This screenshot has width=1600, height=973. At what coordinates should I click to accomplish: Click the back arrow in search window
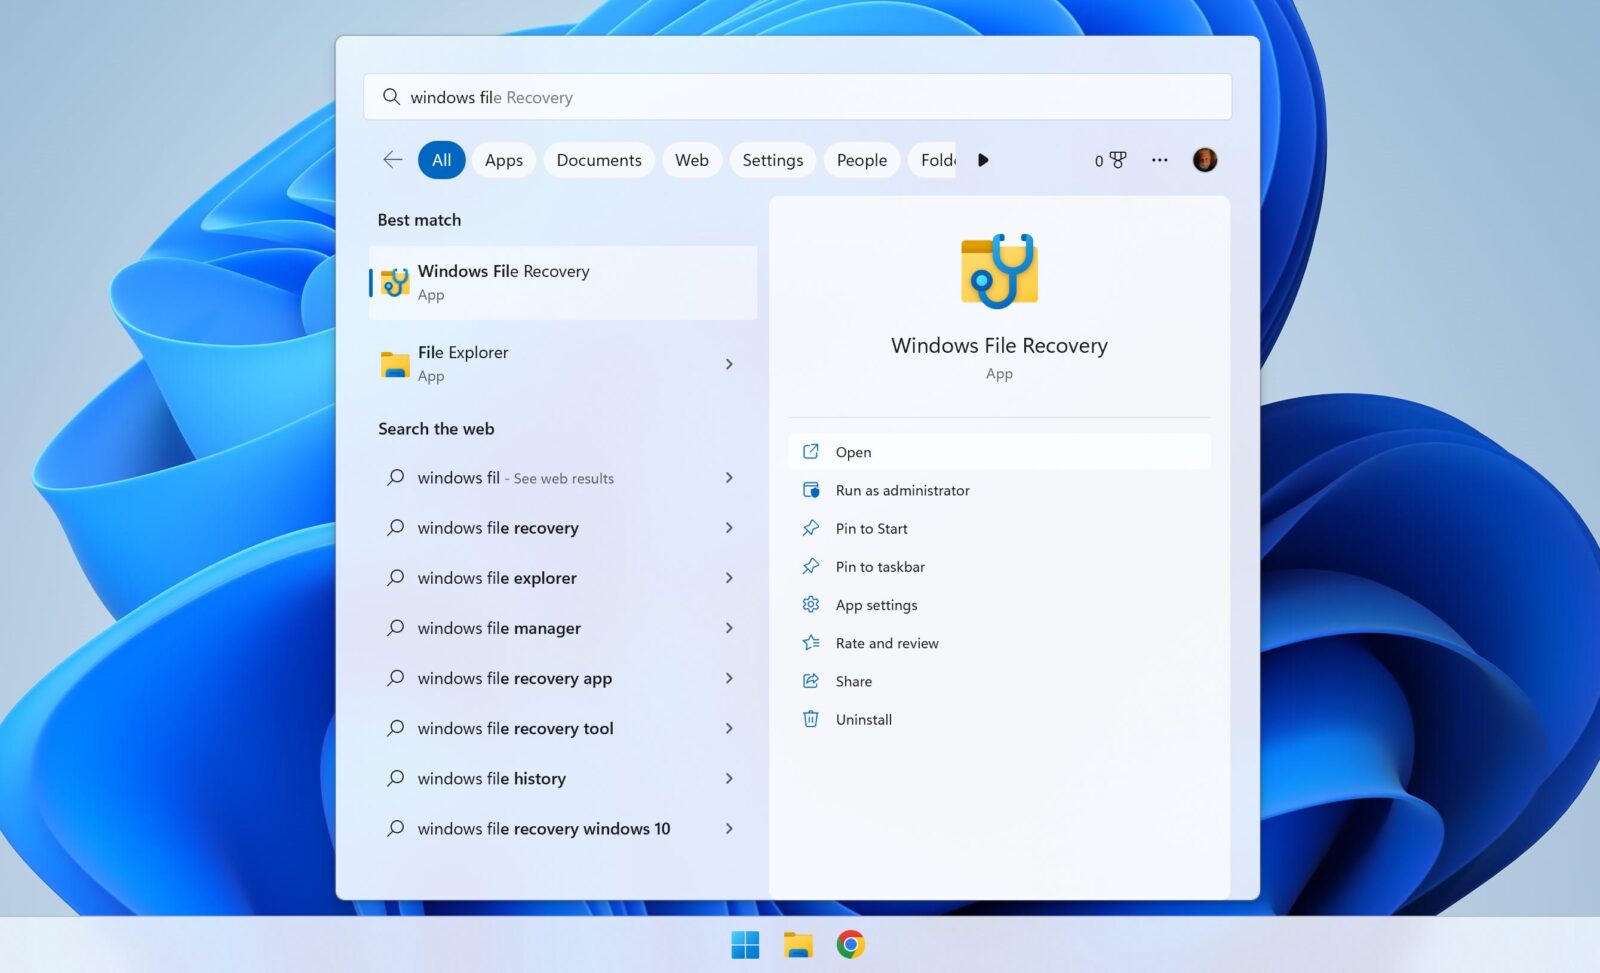pos(391,159)
